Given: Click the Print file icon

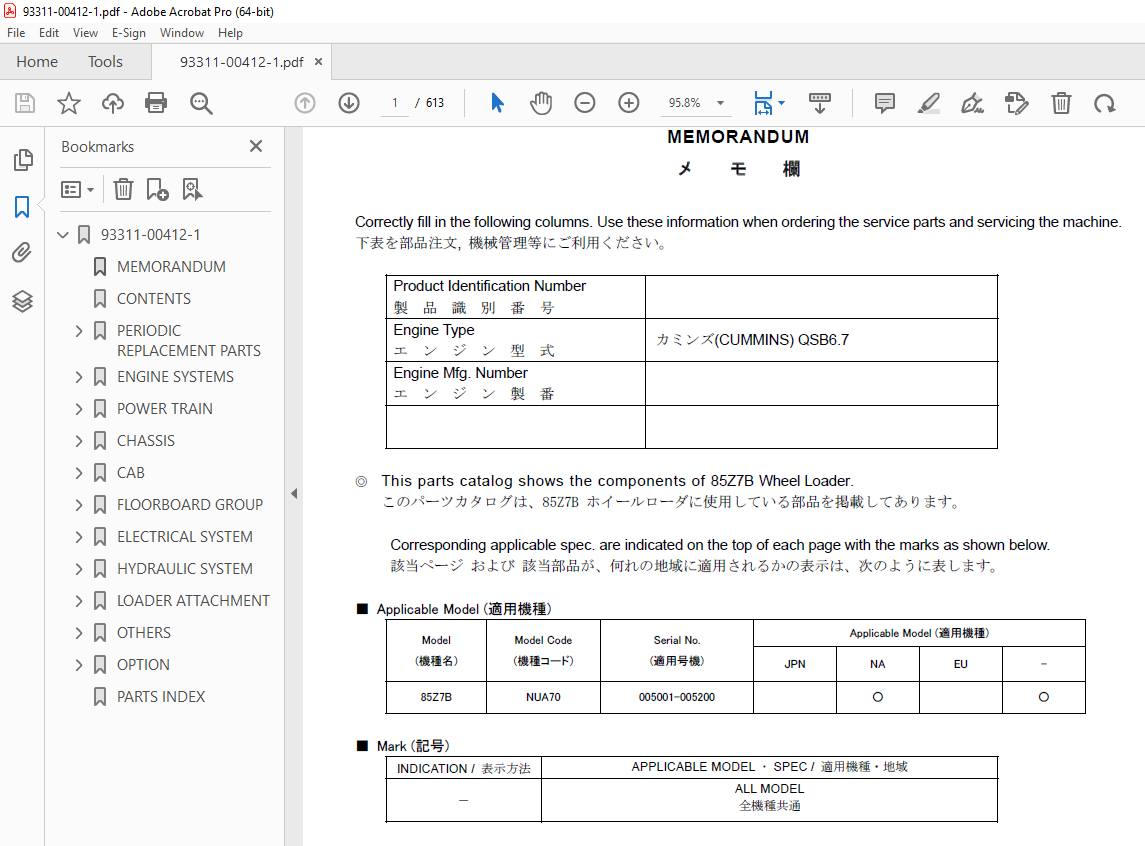Looking at the screenshot, I should pyautogui.click(x=156, y=103).
